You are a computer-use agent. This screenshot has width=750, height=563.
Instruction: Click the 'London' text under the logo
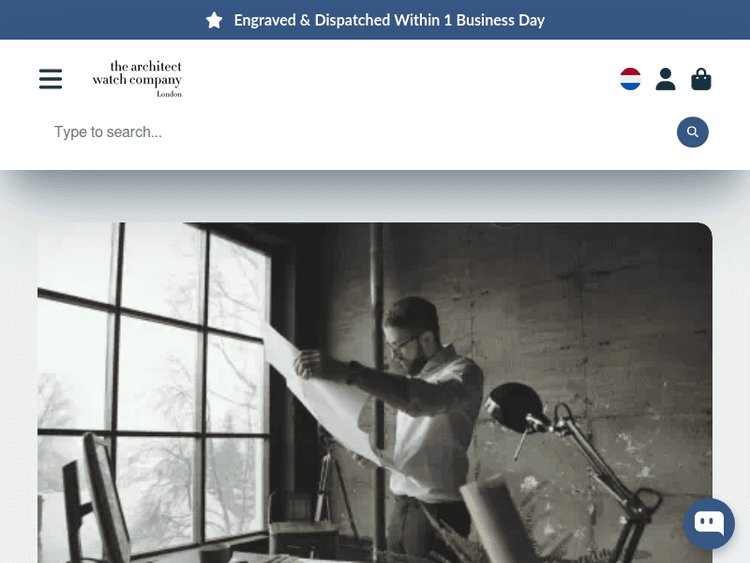(x=169, y=94)
